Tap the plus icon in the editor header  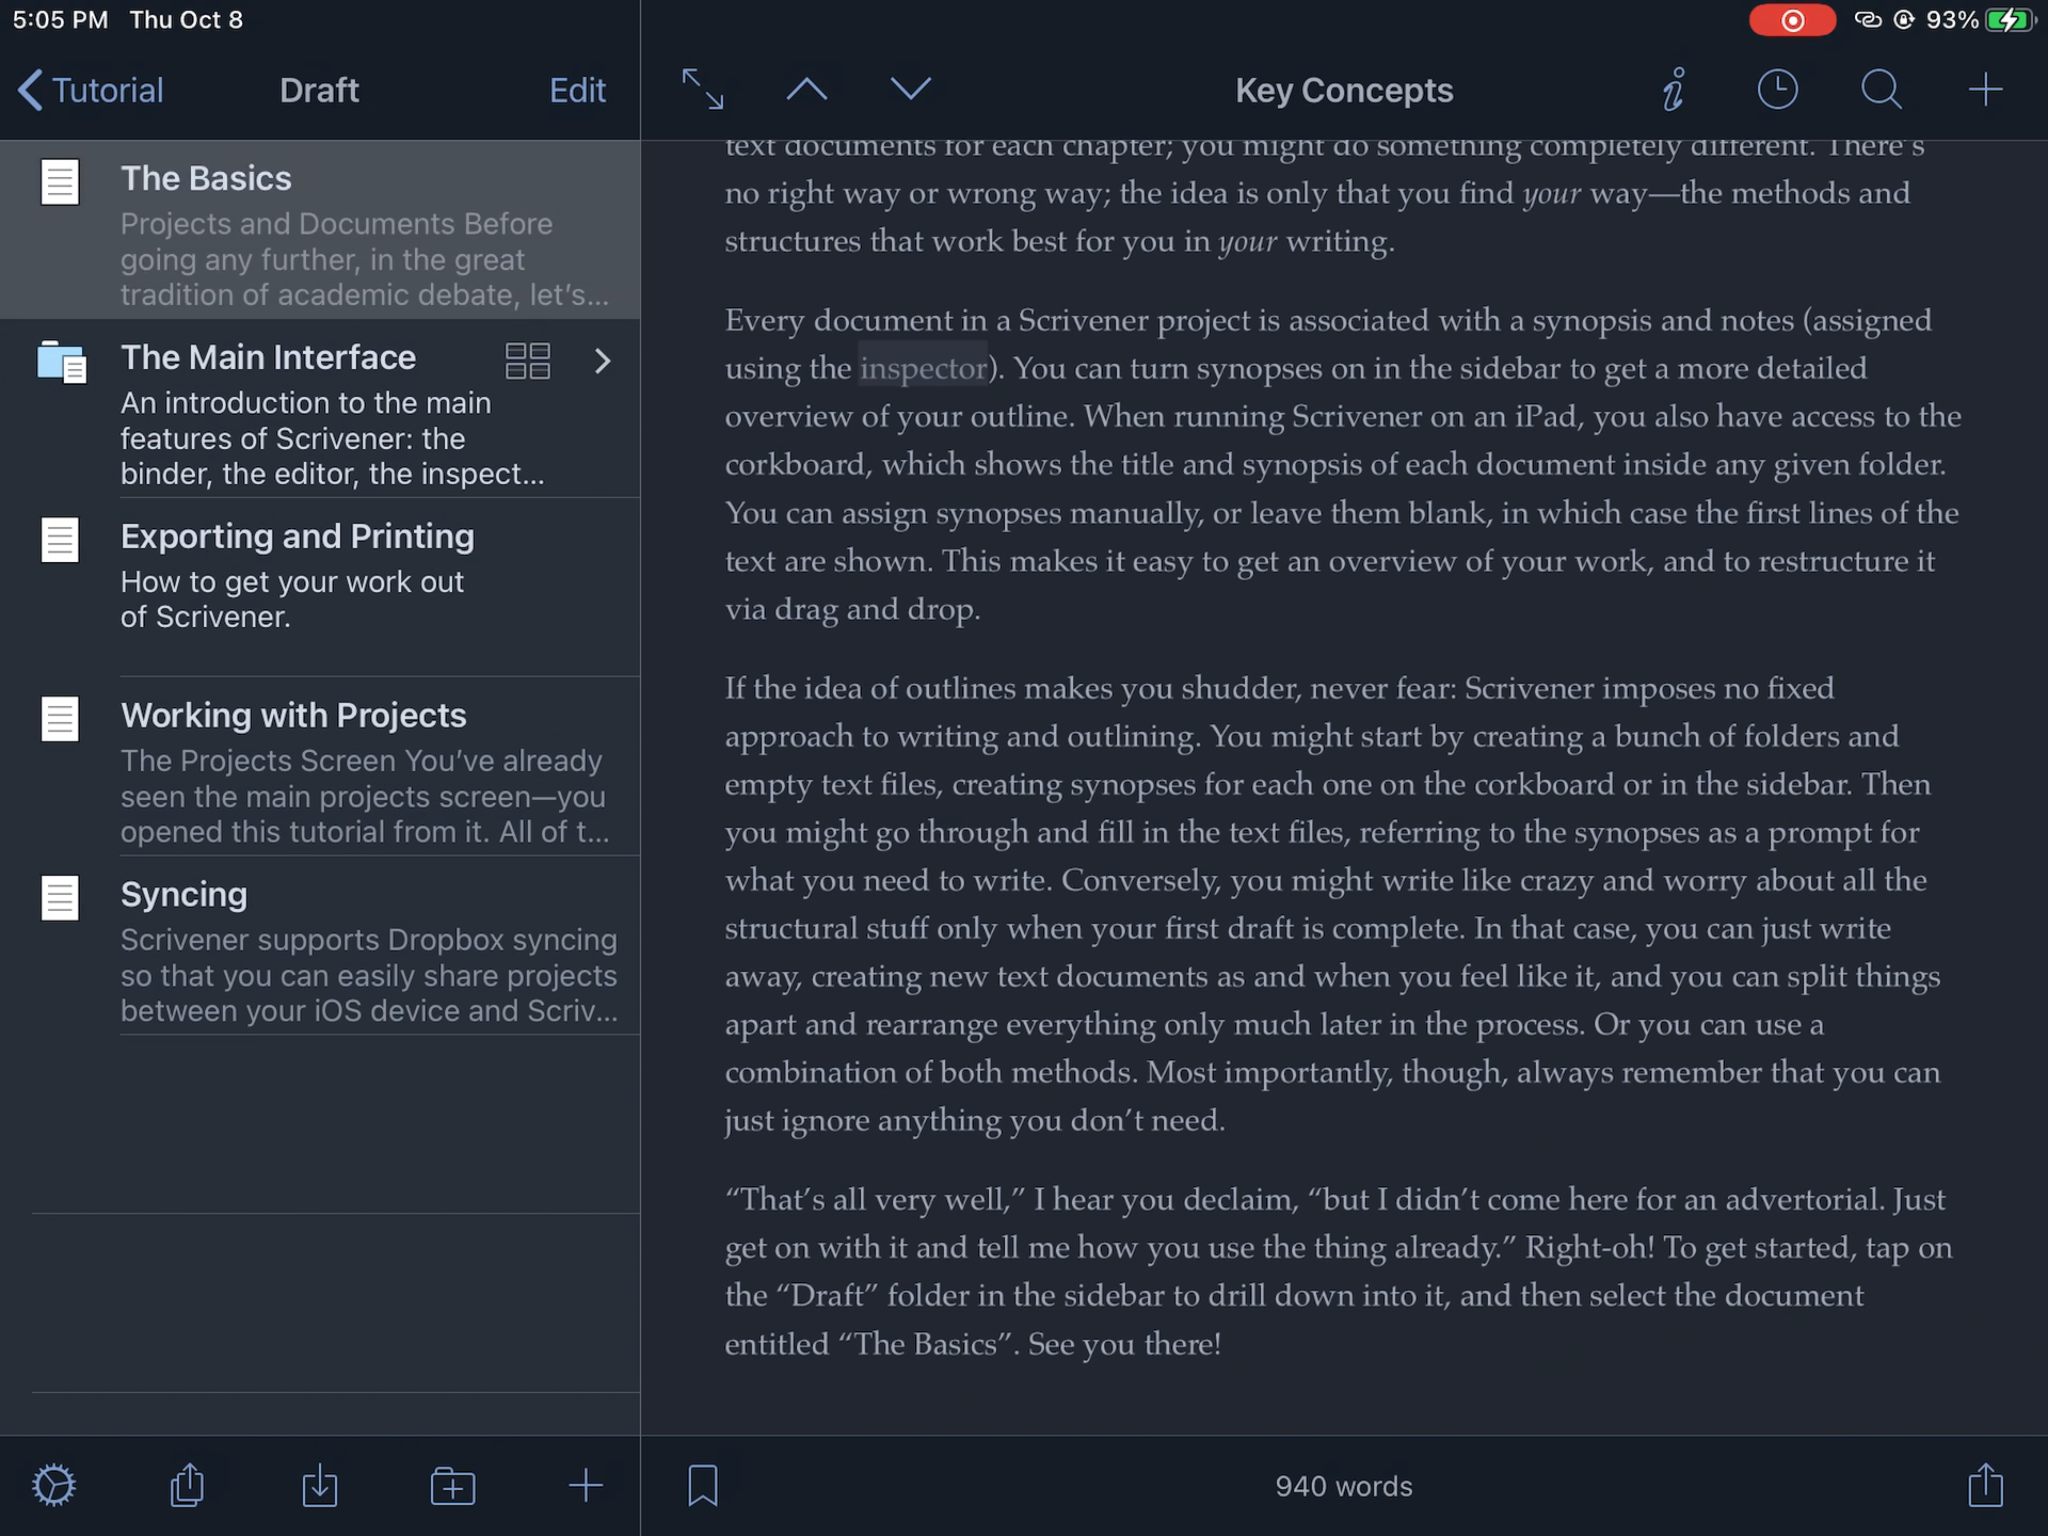click(x=1985, y=89)
